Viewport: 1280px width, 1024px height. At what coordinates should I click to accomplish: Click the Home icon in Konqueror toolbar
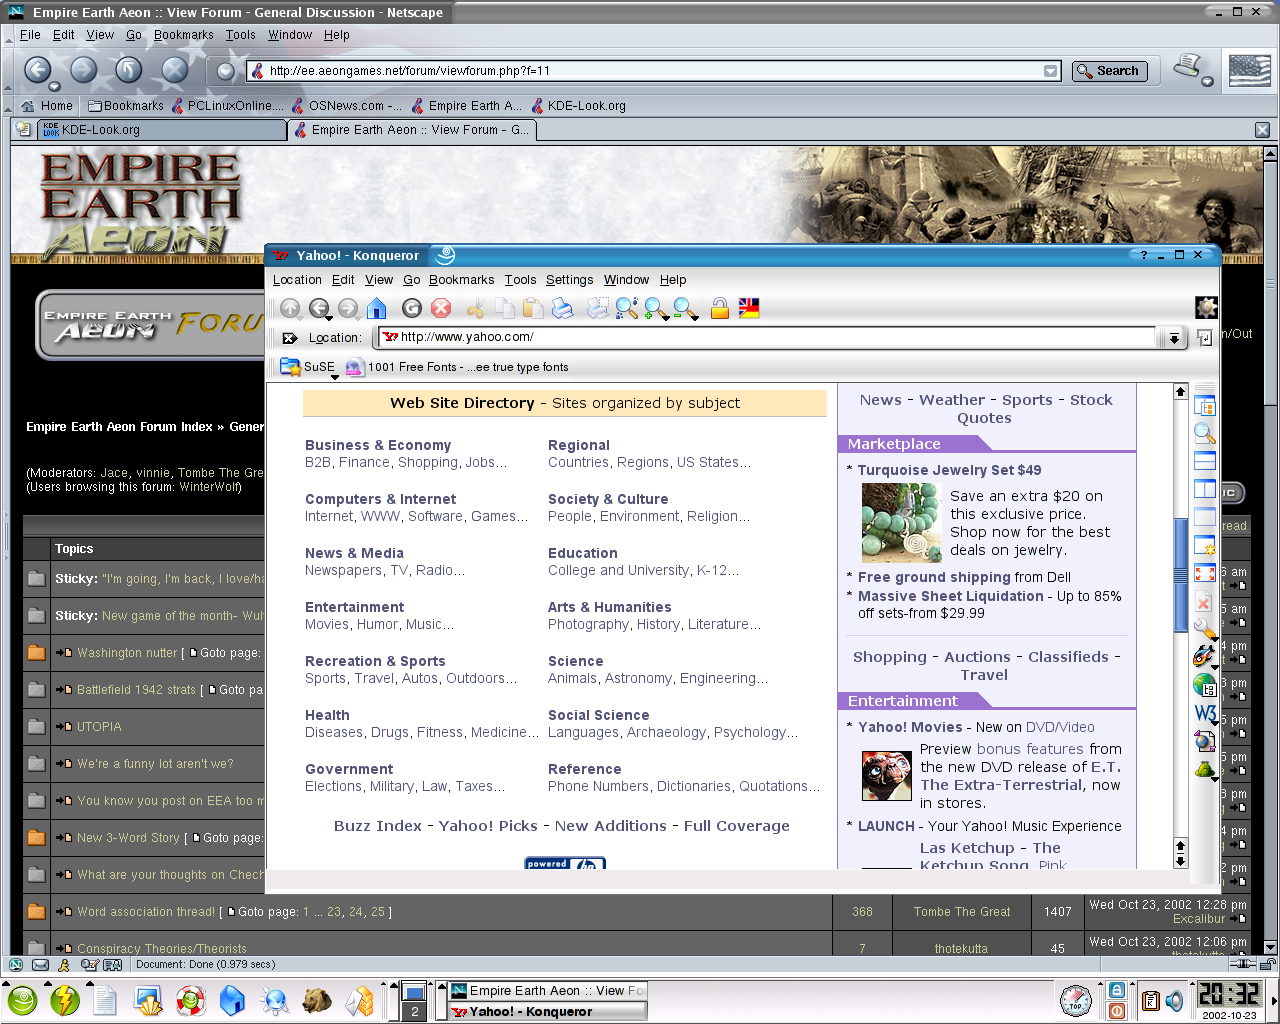[377, 309]
